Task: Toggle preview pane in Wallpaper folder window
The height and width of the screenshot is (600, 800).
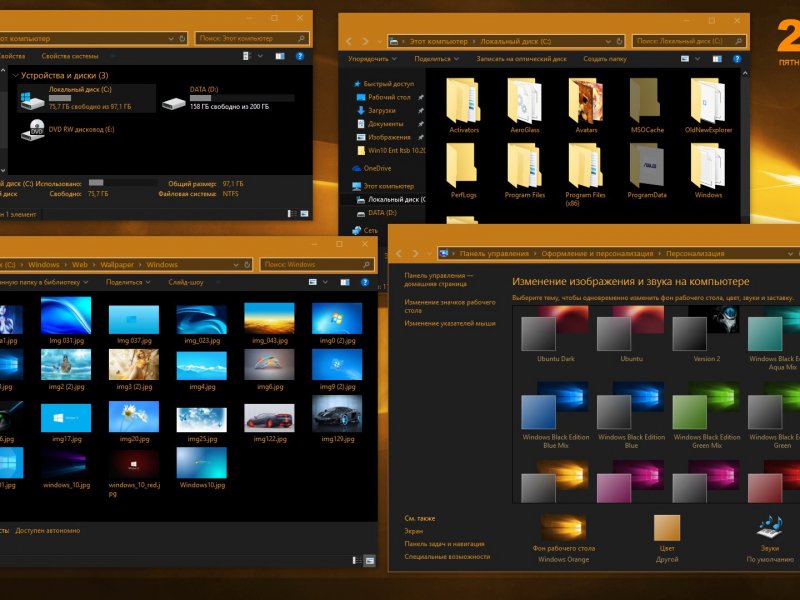Action: point(345,282)
